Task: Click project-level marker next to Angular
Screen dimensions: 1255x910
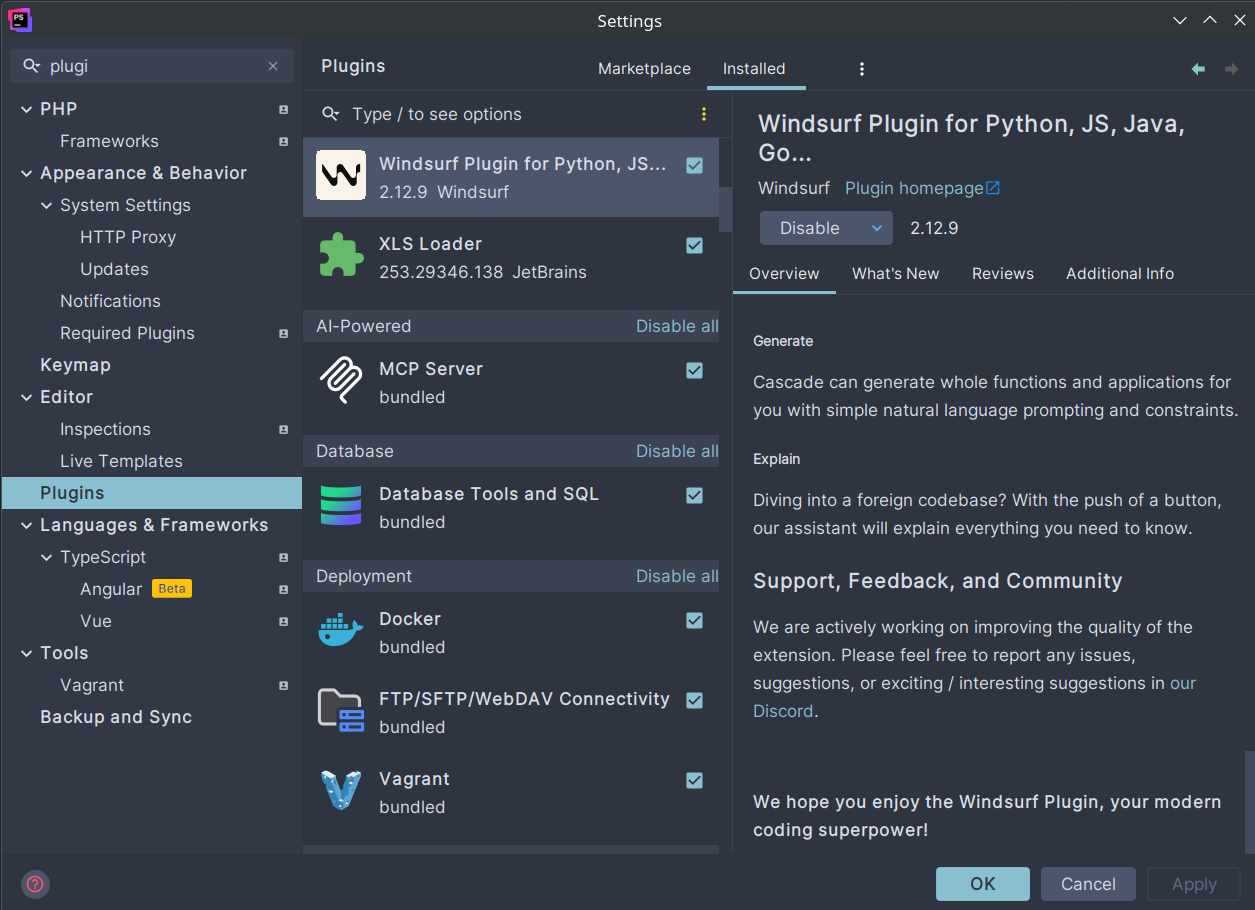Action: pos(284,589)
